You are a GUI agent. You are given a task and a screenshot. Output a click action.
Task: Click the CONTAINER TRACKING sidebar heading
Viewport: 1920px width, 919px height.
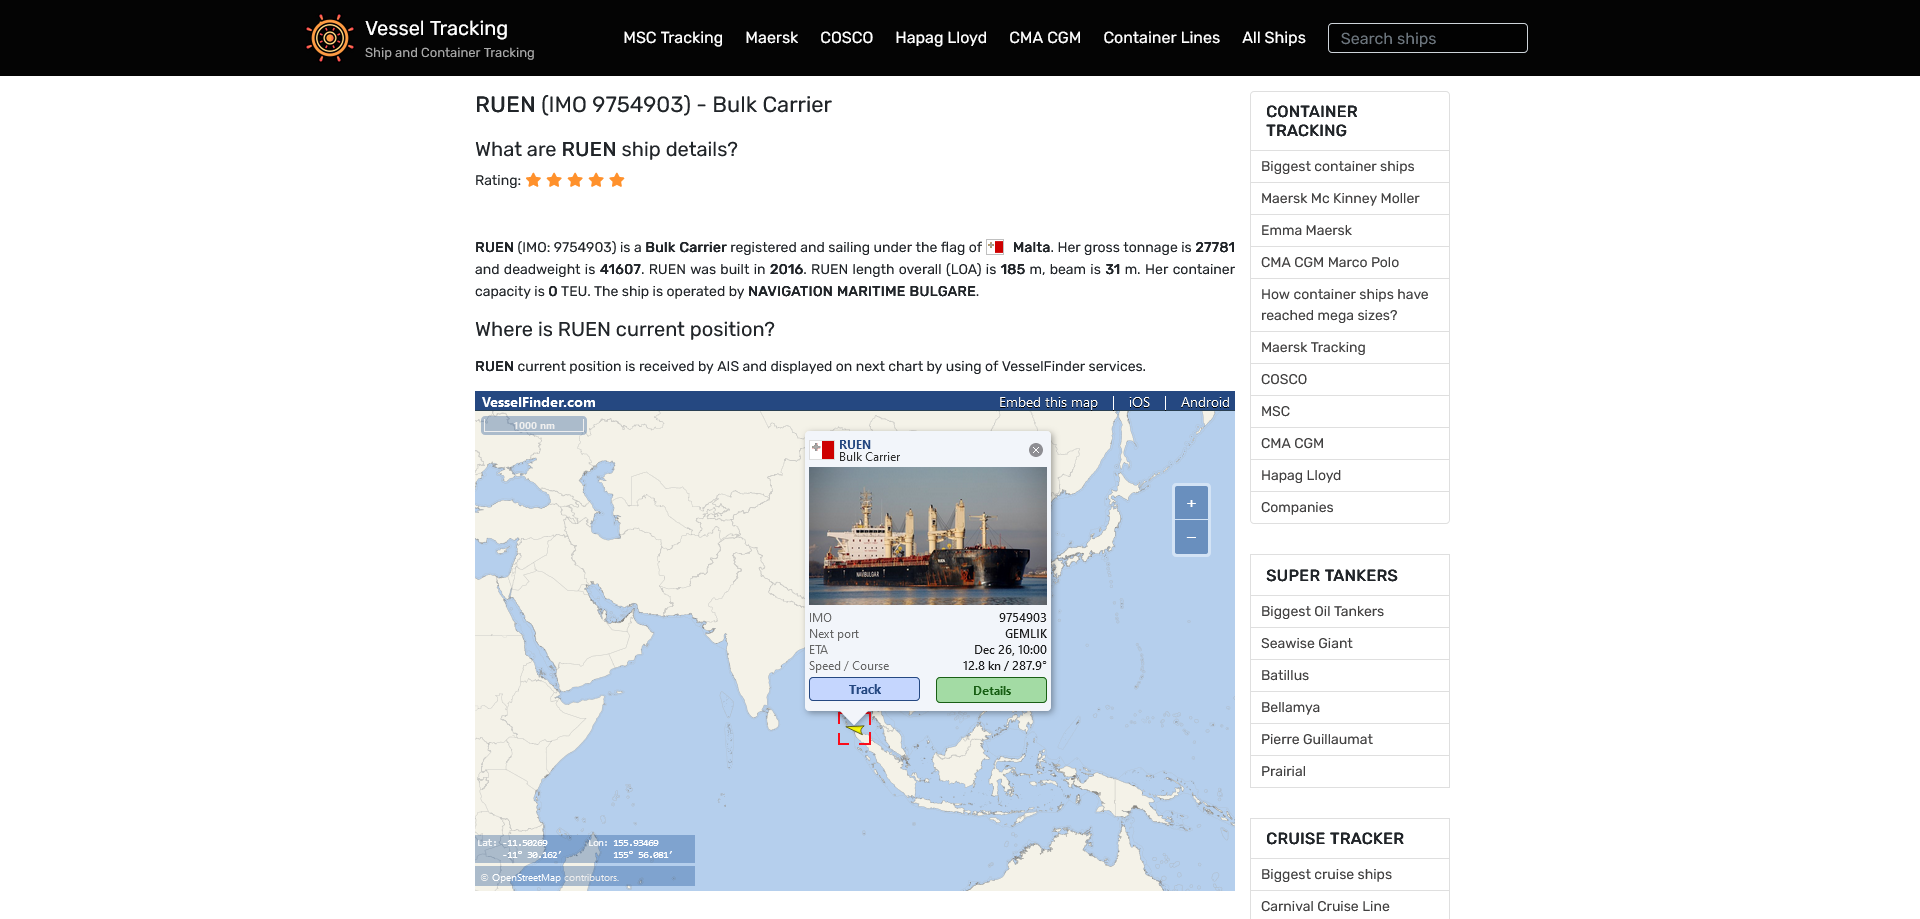(1311, 121)
